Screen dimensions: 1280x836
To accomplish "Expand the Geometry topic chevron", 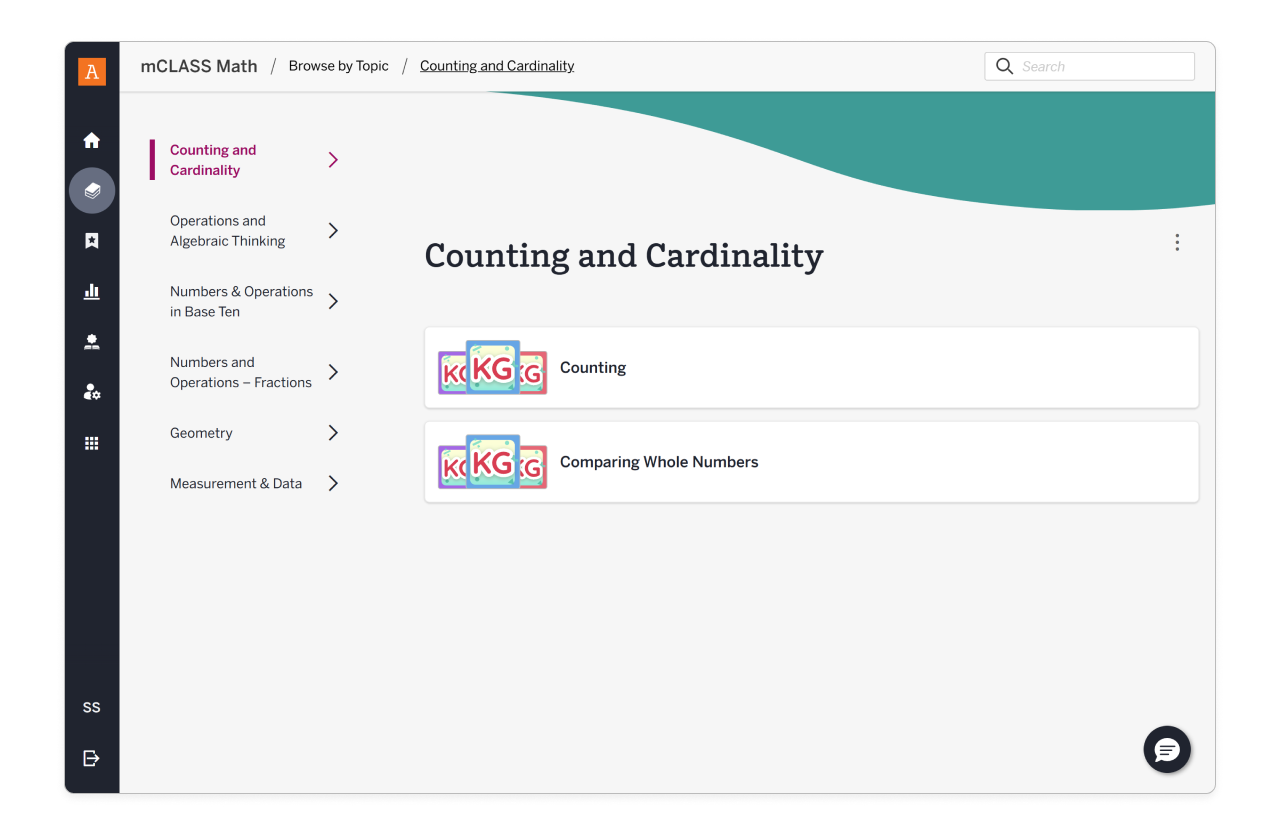I will point(333,432).
